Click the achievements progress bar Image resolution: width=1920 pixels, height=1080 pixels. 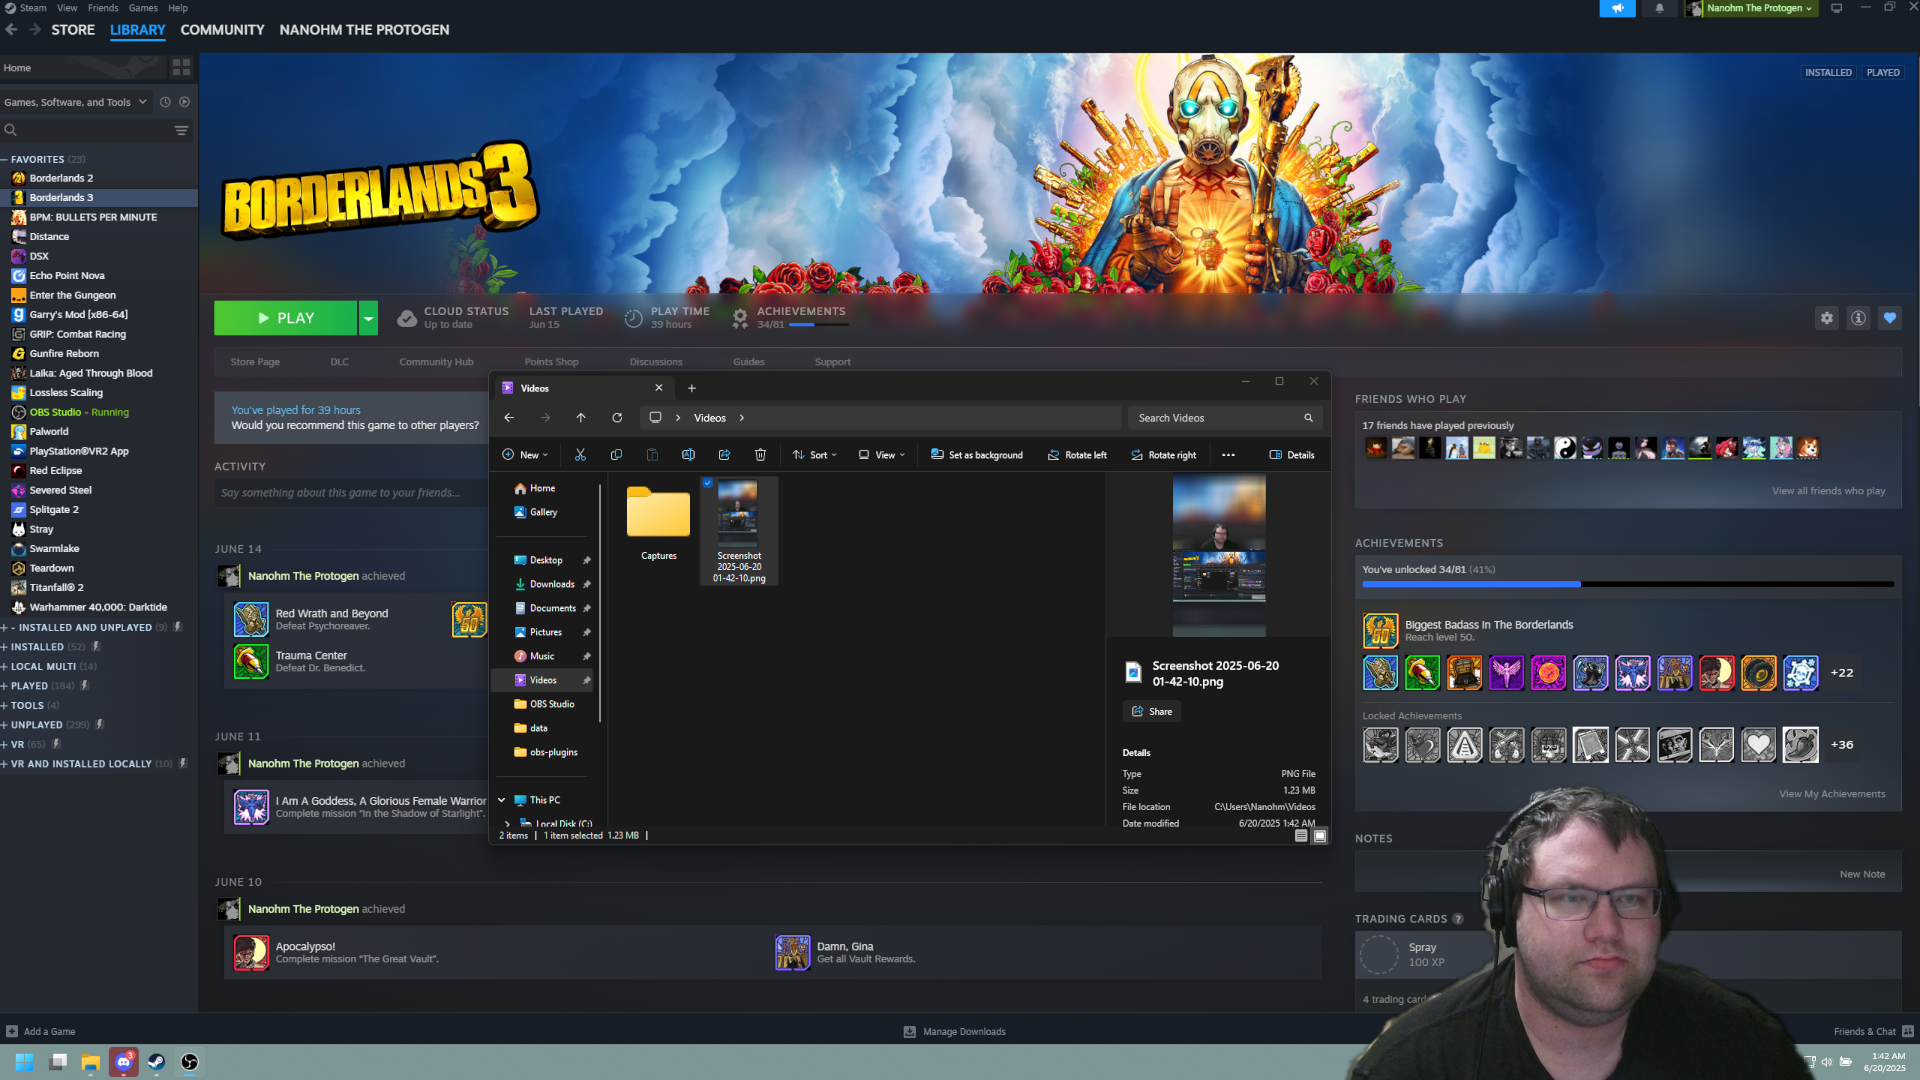click(x=1627, y=584)
